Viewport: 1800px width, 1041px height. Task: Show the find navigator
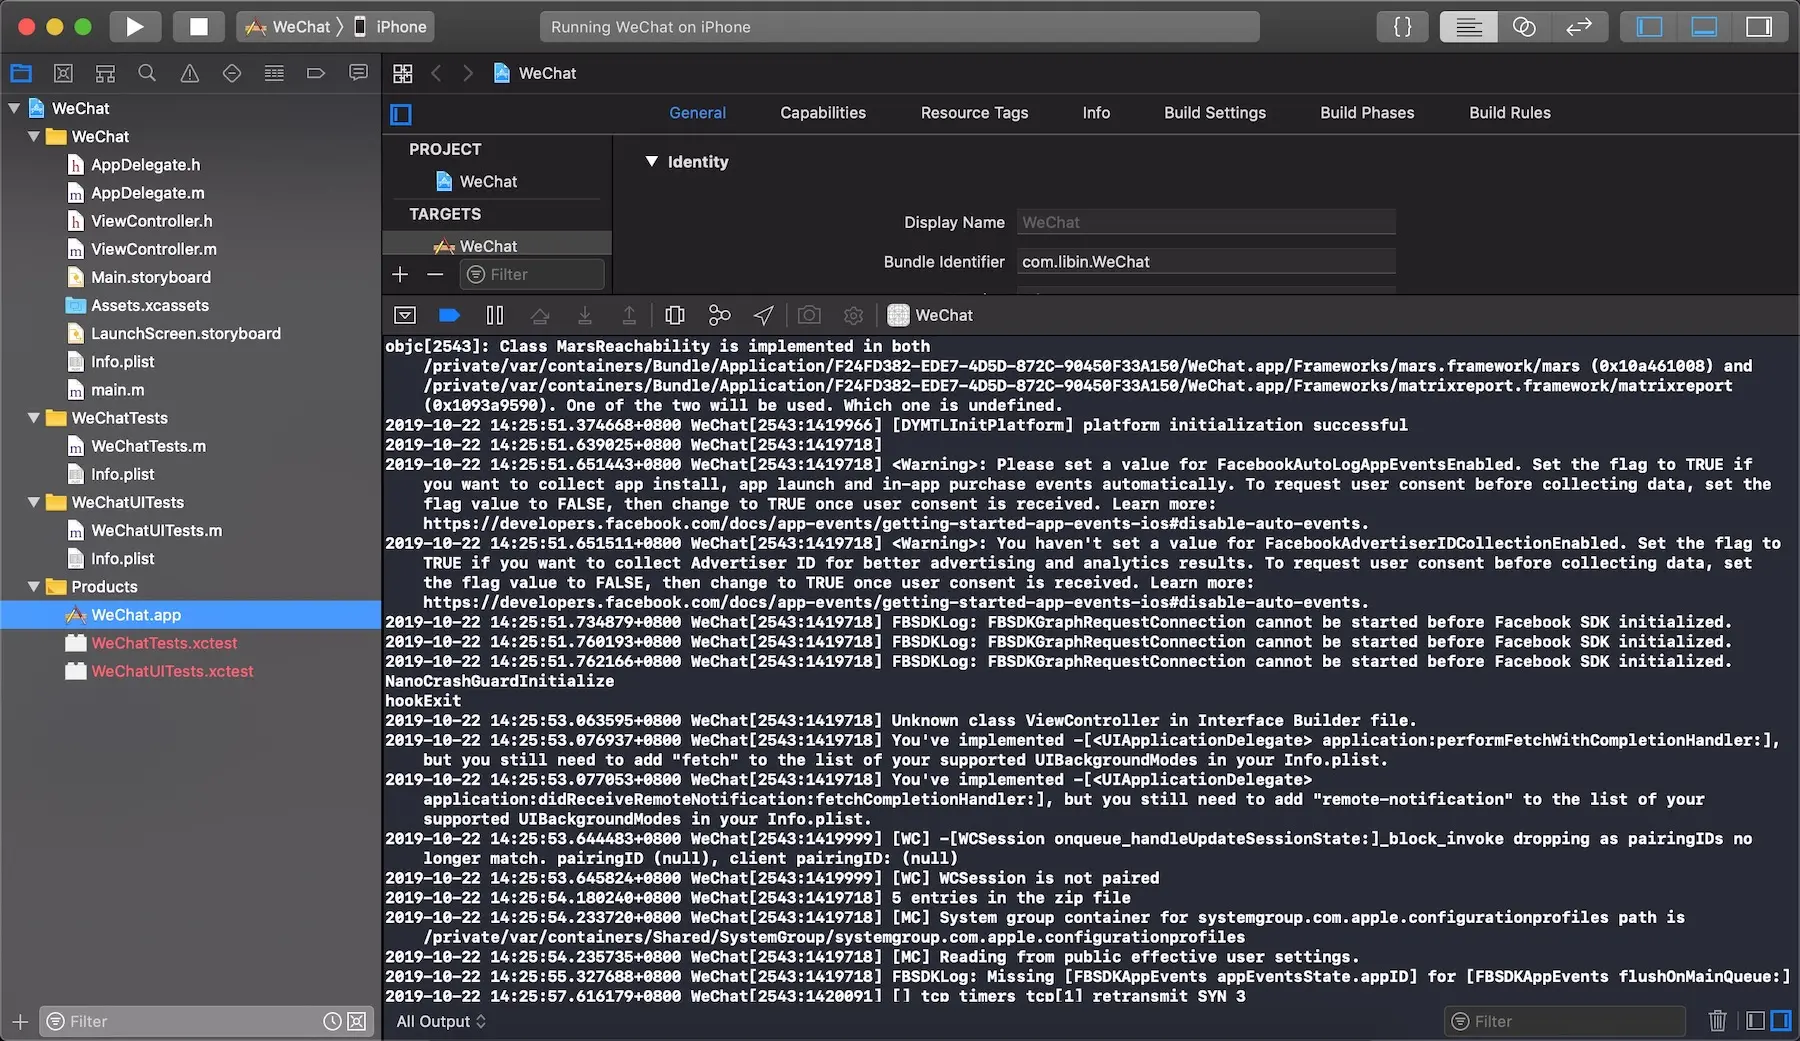(147, 73)
